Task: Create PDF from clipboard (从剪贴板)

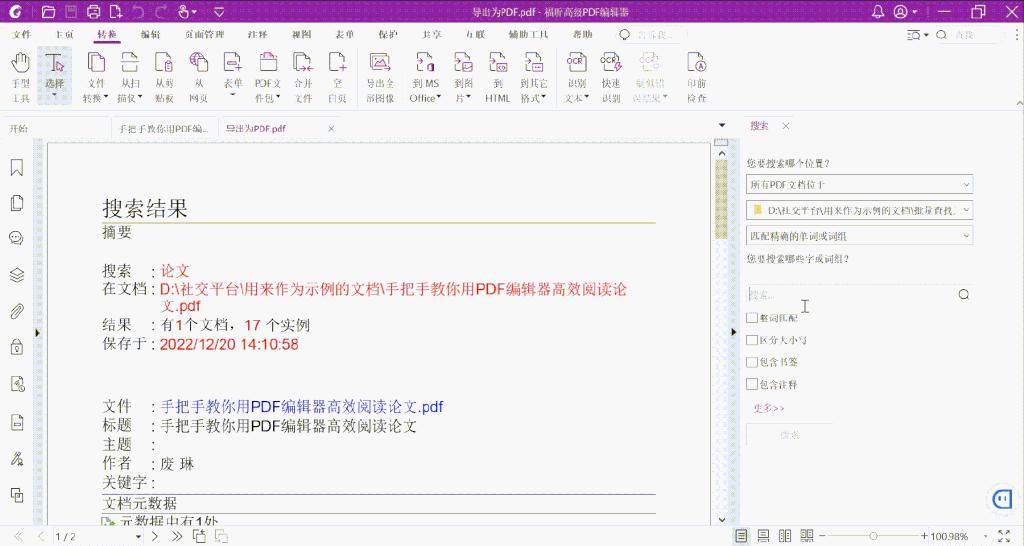Action: click(164, 77)
